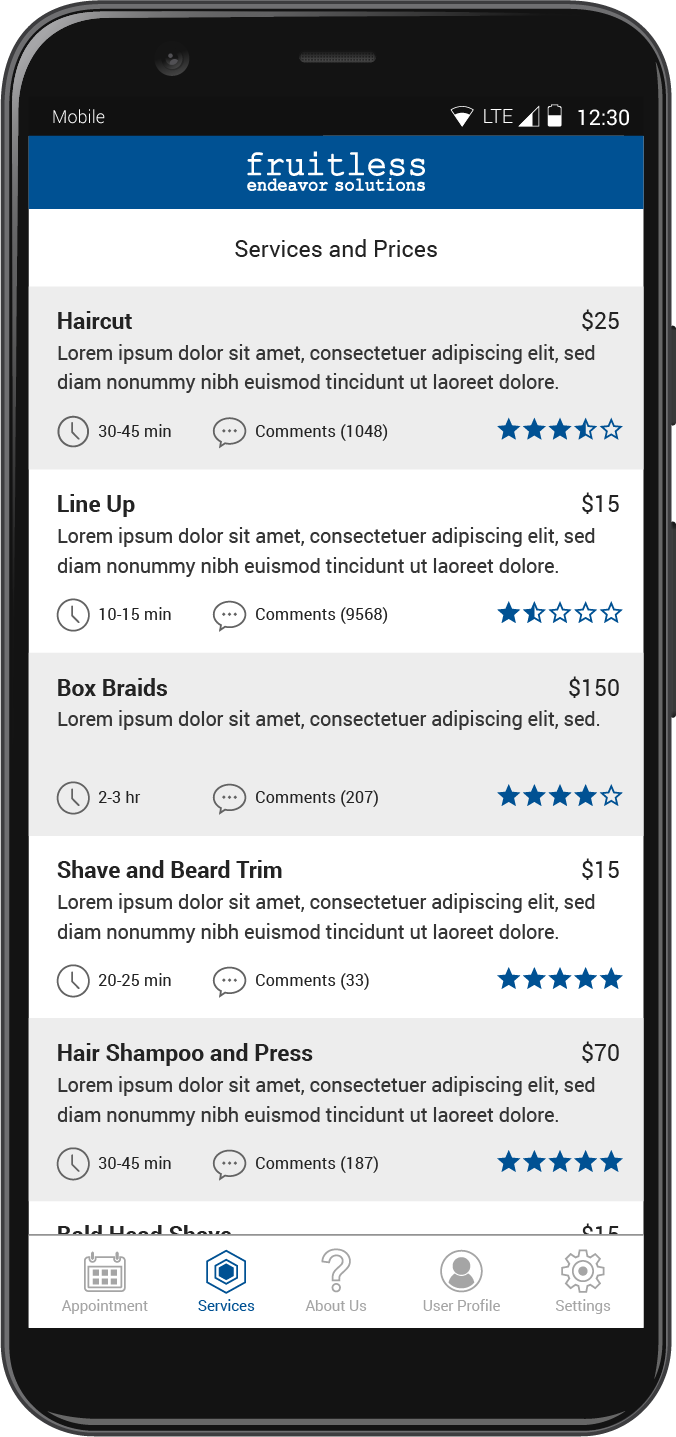Open Comments (33) for Shave and Beard Trim
The height and width of the screenshot is (1437, 676).
pyautogui.click(x=313, y=980)
